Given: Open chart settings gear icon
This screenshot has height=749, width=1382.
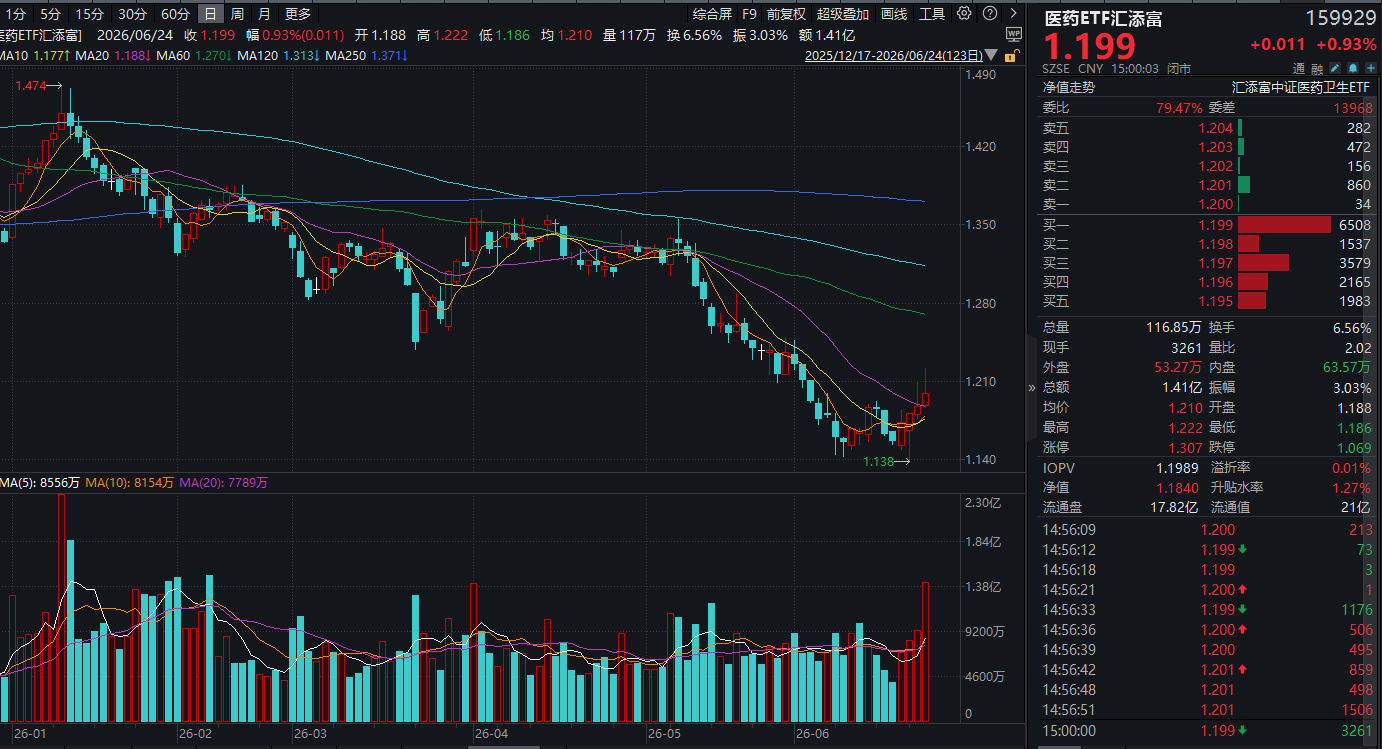Looking at the screenshot, I should coord(964,13).
